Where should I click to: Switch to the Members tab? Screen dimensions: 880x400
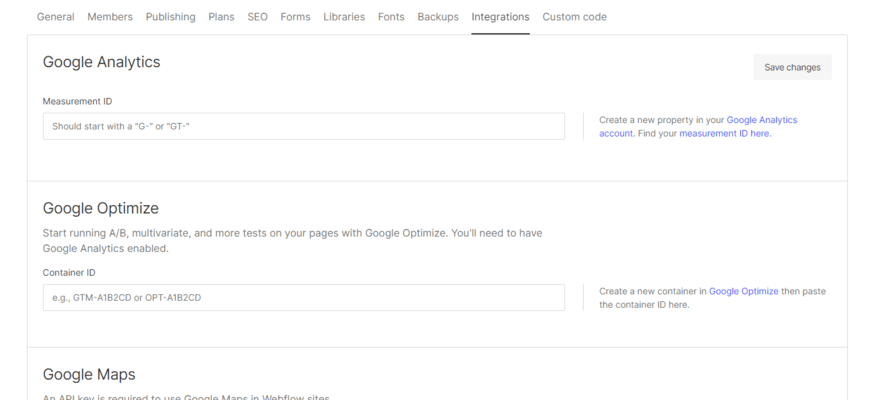(110, 17)
